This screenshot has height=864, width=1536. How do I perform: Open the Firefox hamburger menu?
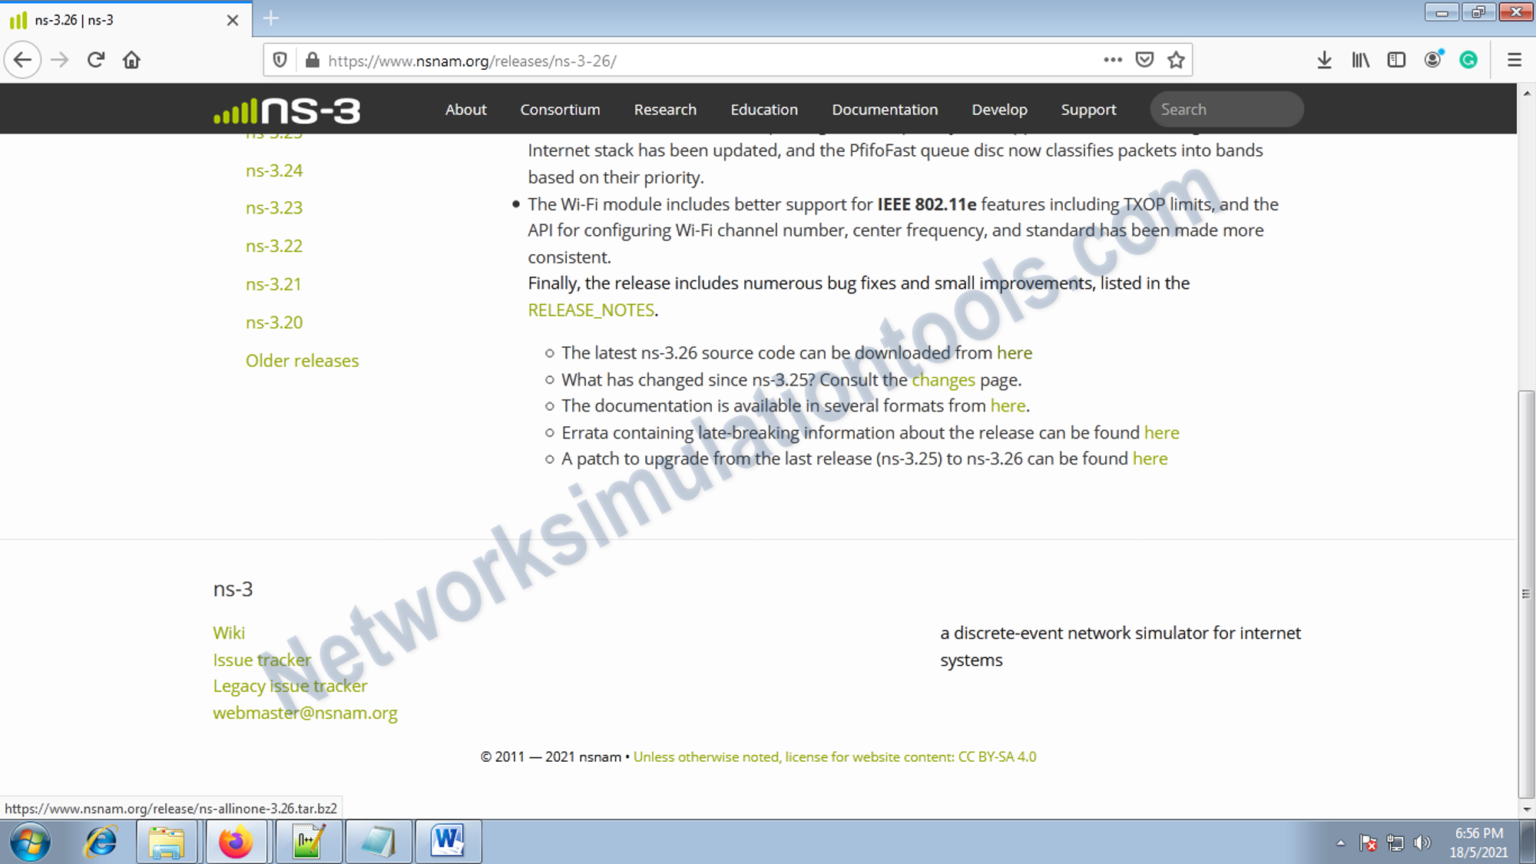(x=1514, y=60)
